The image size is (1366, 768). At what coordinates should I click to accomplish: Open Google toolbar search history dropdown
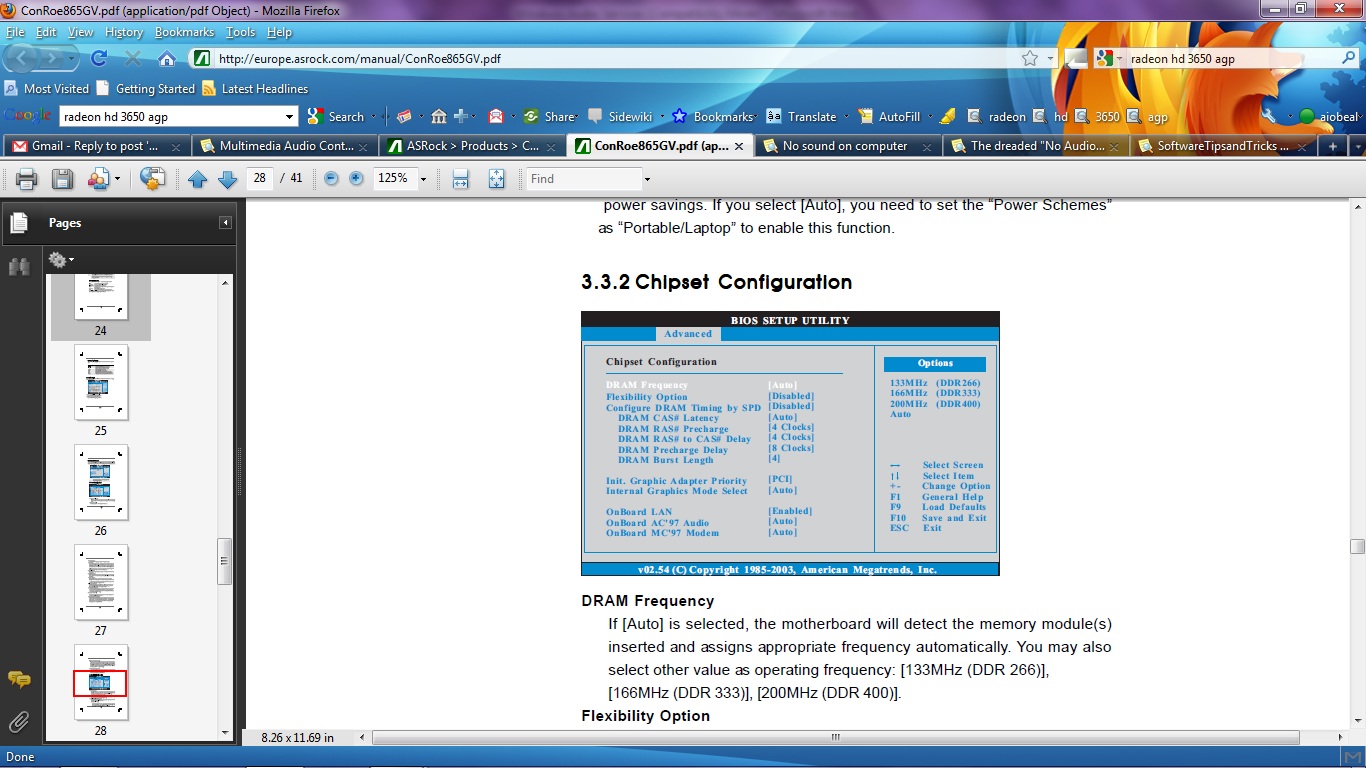290,117
